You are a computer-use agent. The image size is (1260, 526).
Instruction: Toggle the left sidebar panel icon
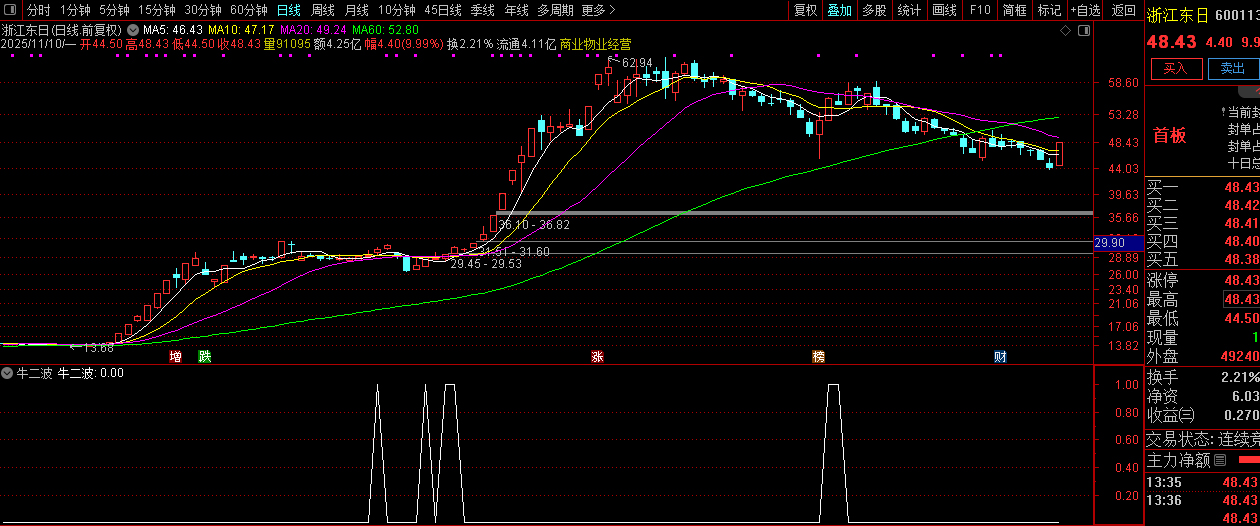coord(10,10)
